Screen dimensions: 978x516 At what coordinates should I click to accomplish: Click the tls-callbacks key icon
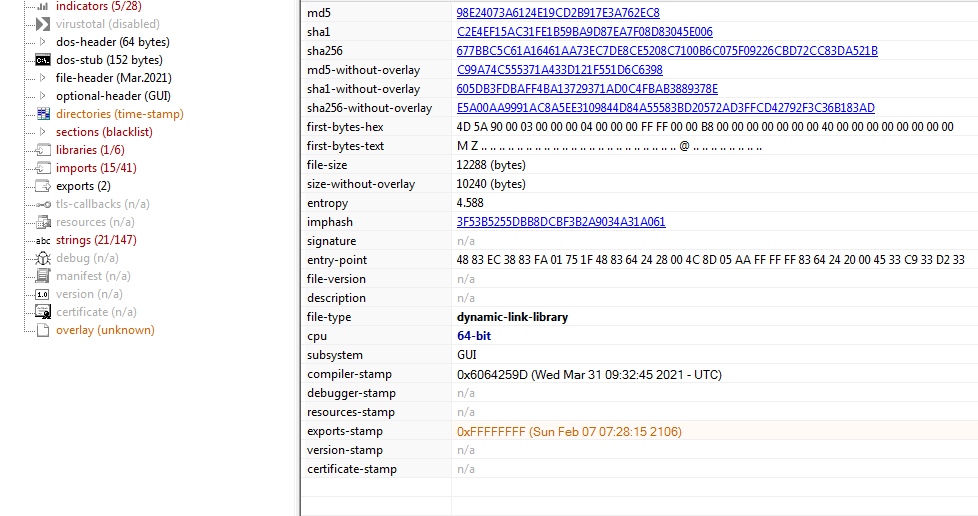coord(43,204)
